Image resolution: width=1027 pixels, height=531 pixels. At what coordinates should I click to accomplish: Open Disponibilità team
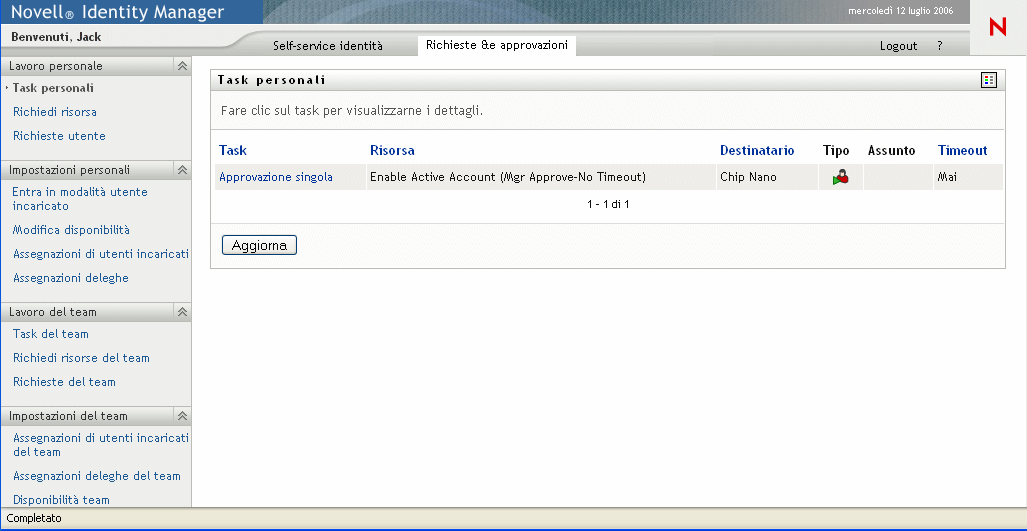coord(61,500)
